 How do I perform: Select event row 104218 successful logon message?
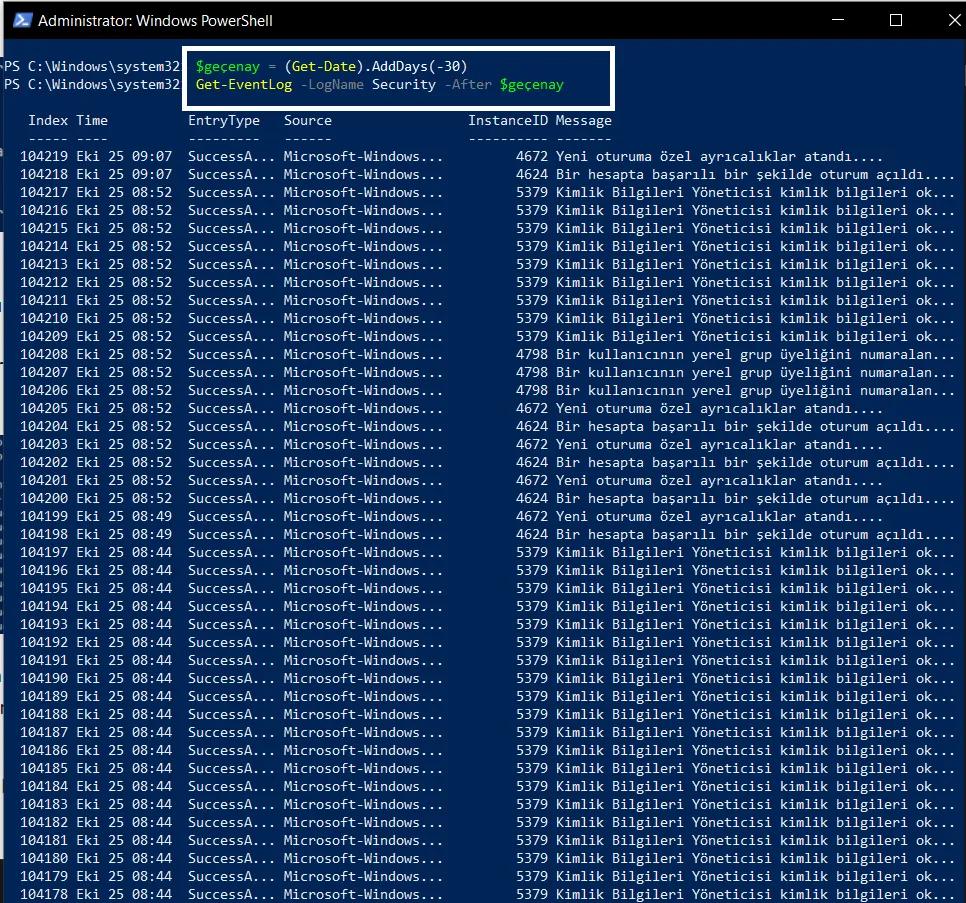coord(755,175)
